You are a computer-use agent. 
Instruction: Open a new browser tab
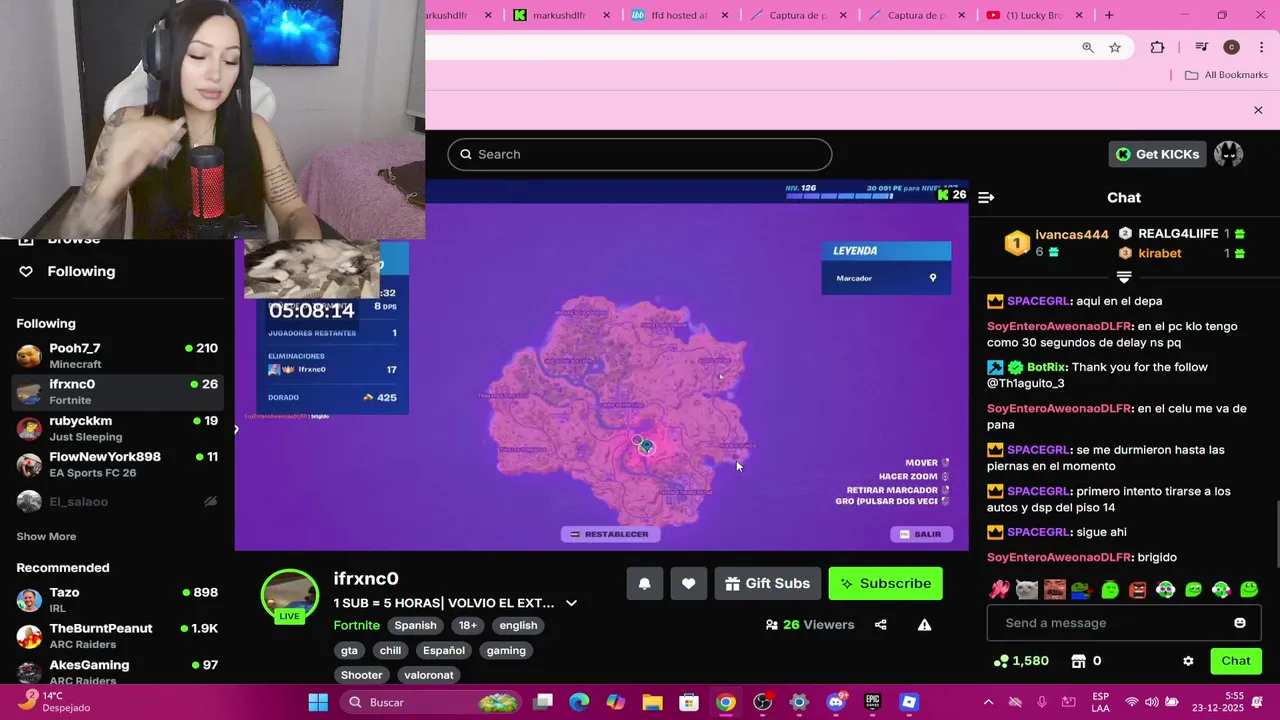point(1109,15)
